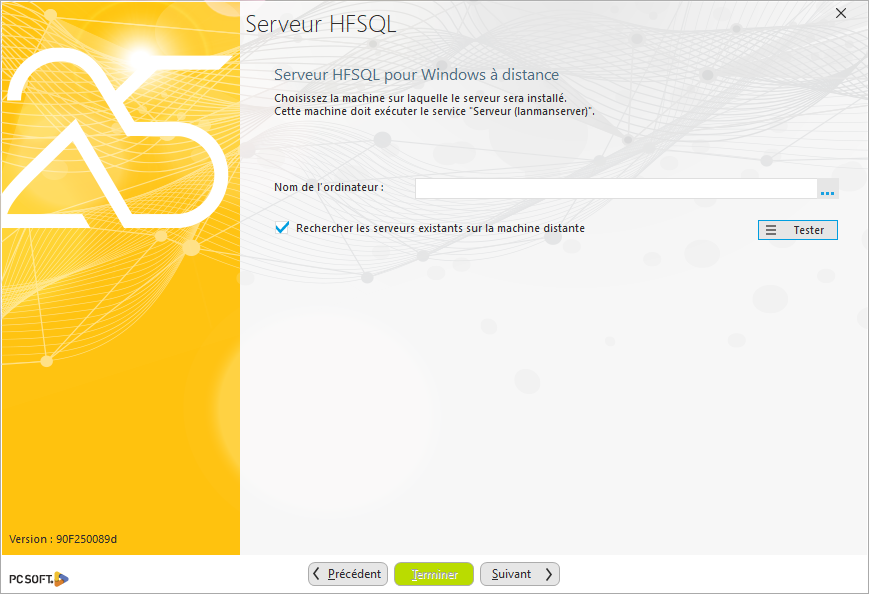This screenshot has height=594, width=869.
Task: Click inside the Nom de l'ordinateur field
Action: (615, 188)
